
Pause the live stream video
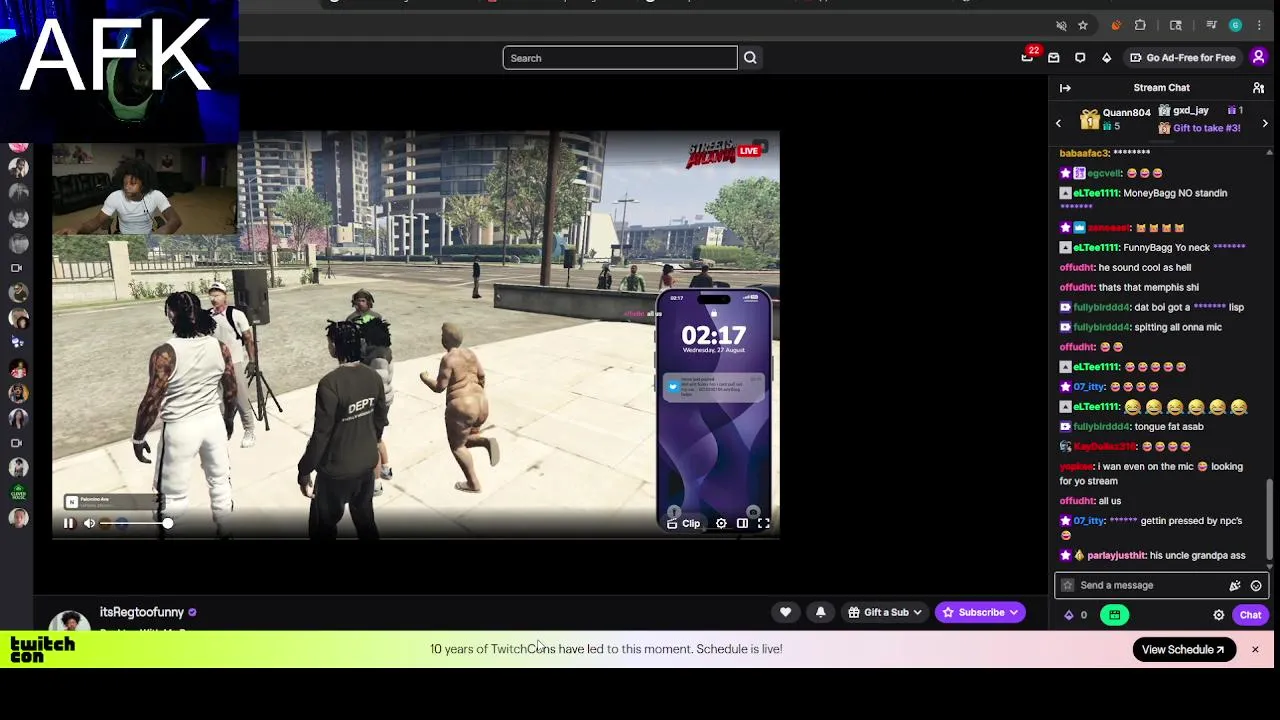click(x=68, y=523)
